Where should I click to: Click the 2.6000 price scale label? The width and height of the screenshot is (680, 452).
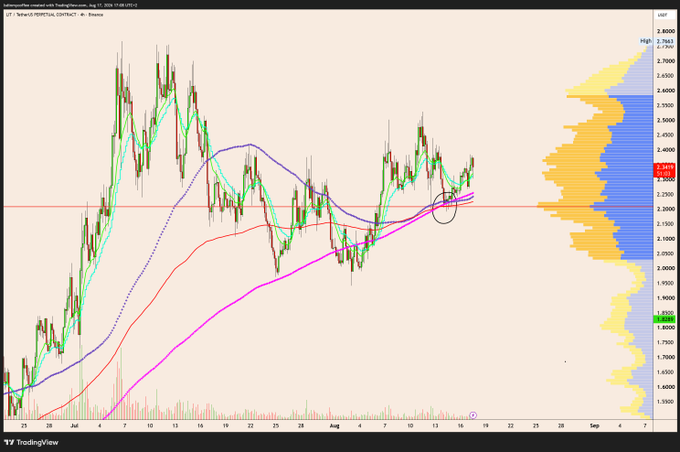pos(665,91)
